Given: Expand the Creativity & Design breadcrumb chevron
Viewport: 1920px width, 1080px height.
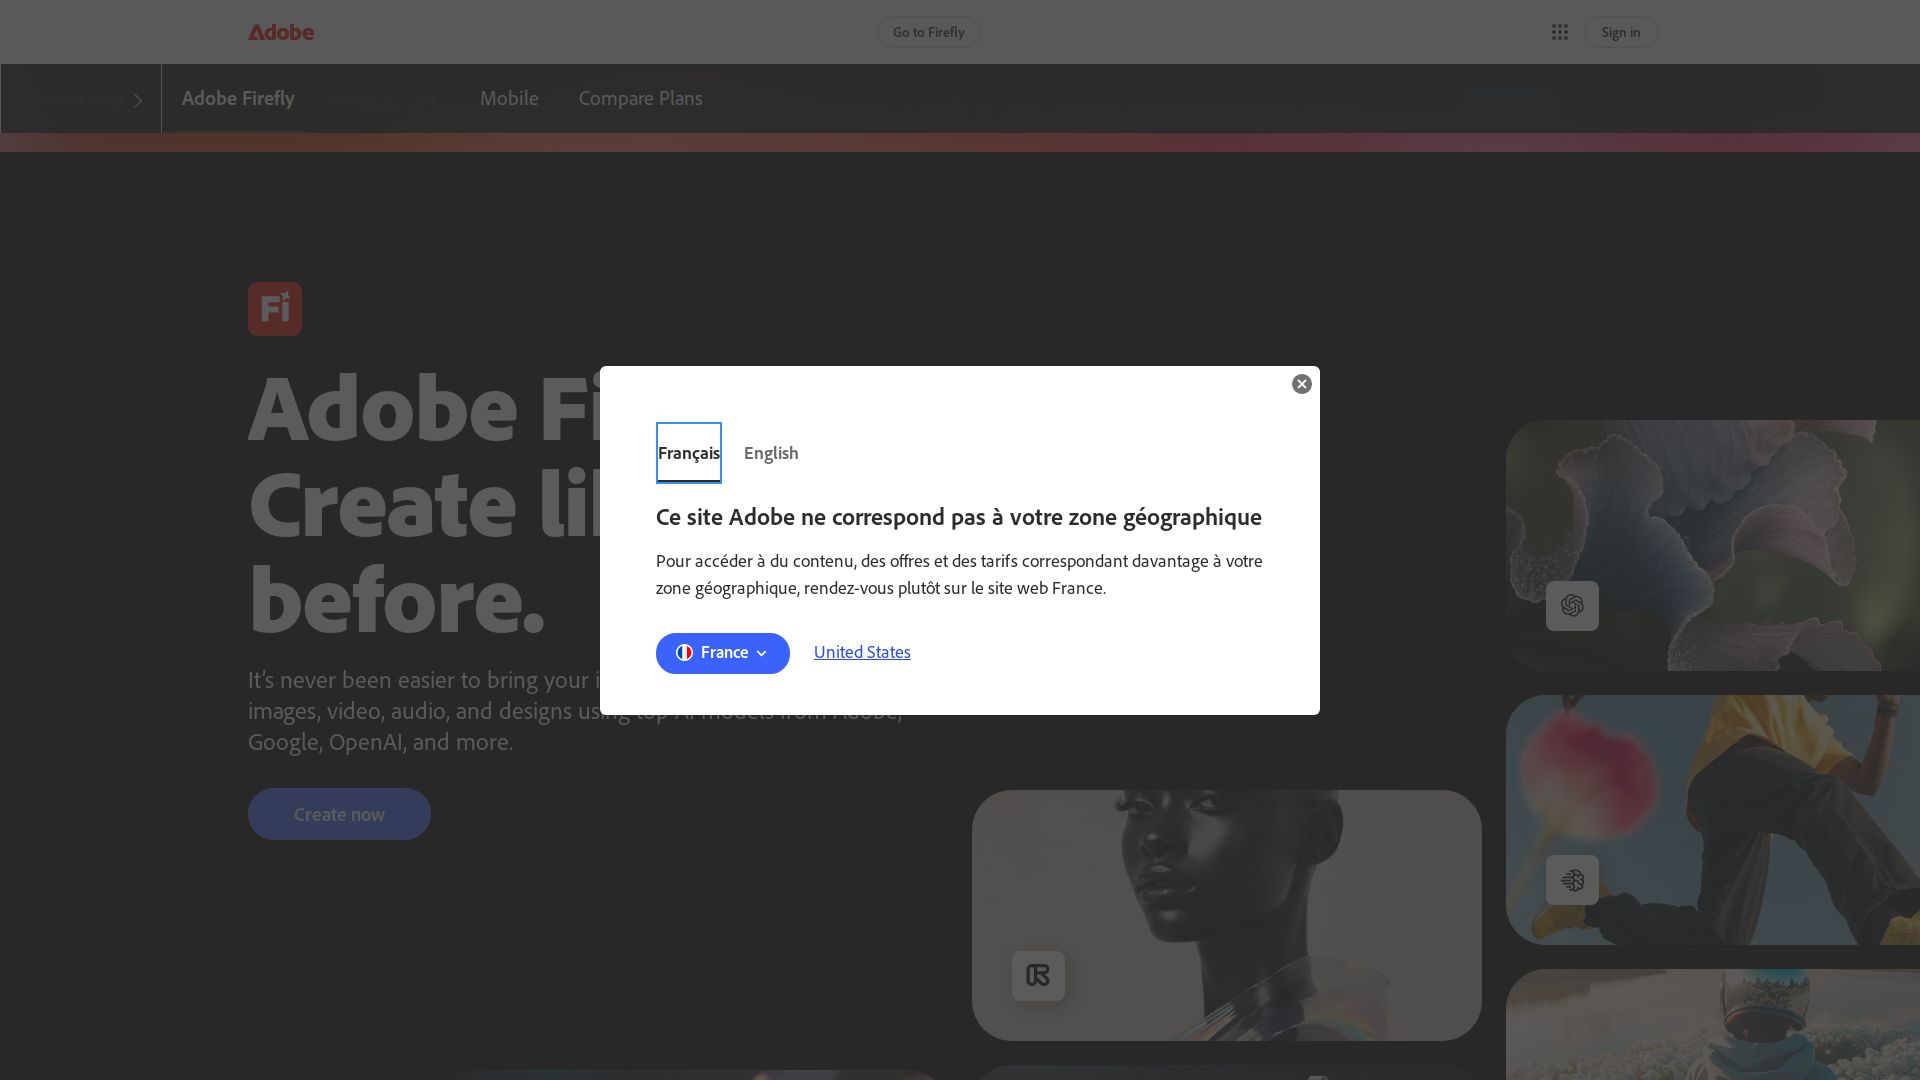Looking at the screenshot, I should pyautogui.click(x=138, y=99).
